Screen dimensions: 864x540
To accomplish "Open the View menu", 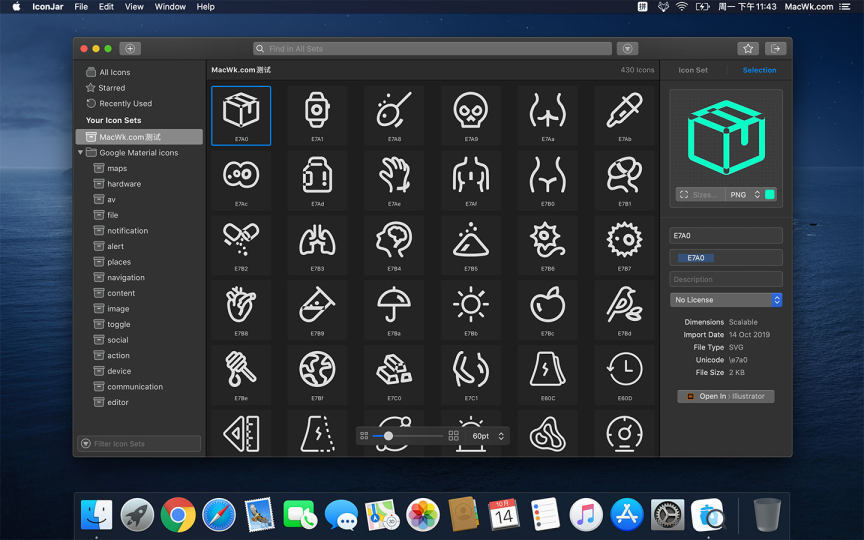I will tap(134, 7).
